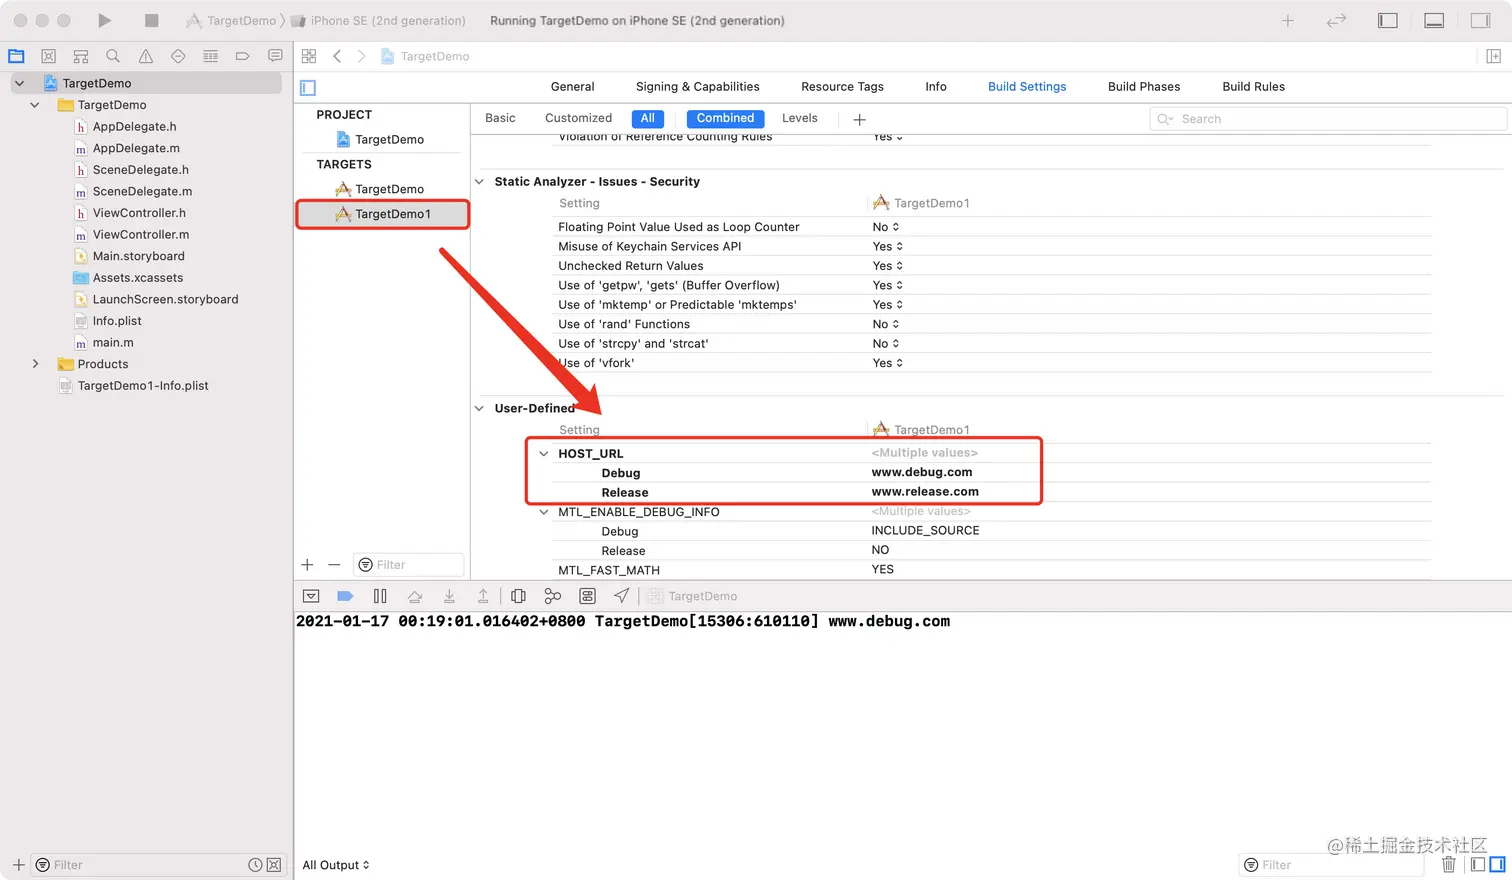Switch to the debug navigator
1512x880 pixels.
pyautogui.click(x=210, y=56)
